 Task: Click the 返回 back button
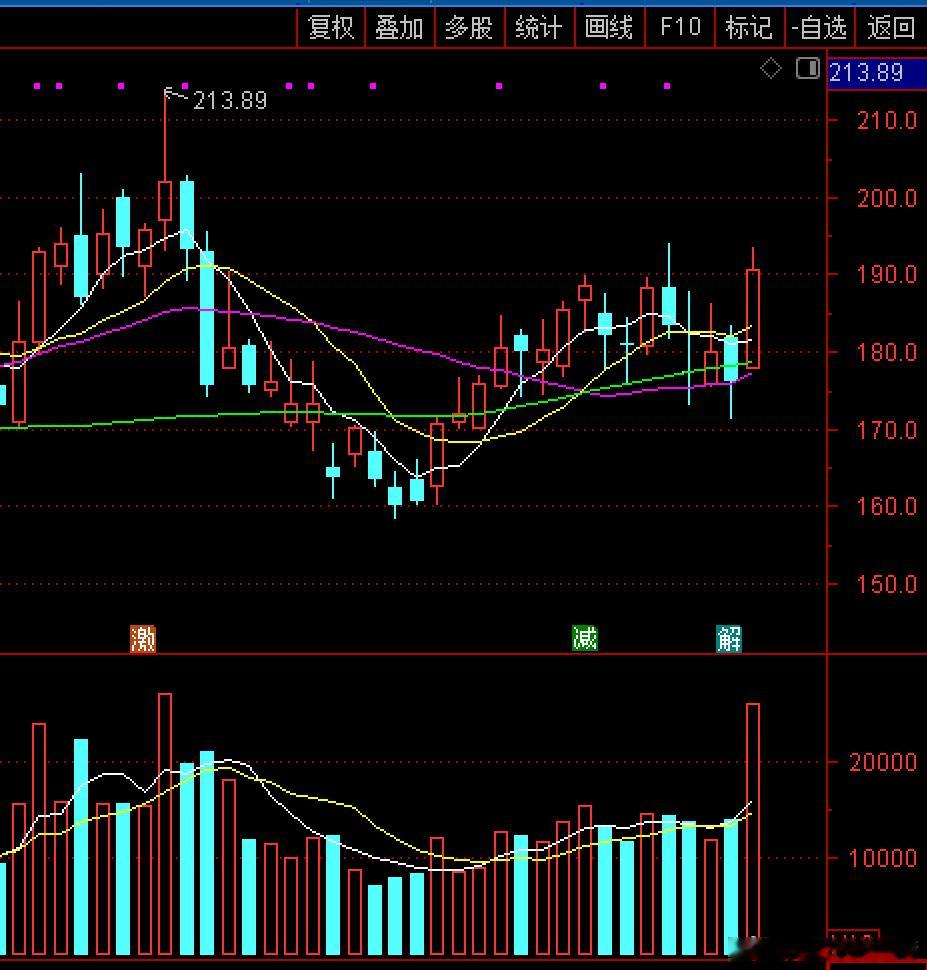tap(890, 27)
